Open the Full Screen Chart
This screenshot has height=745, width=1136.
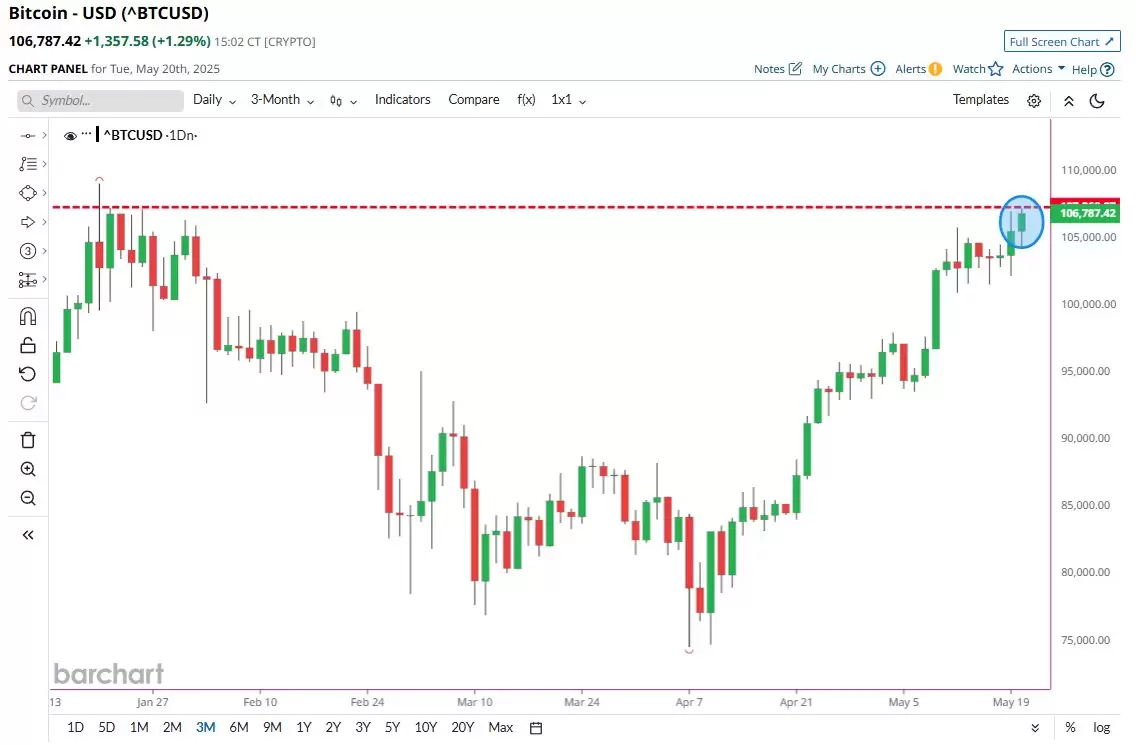click(x=1061, y=42)
